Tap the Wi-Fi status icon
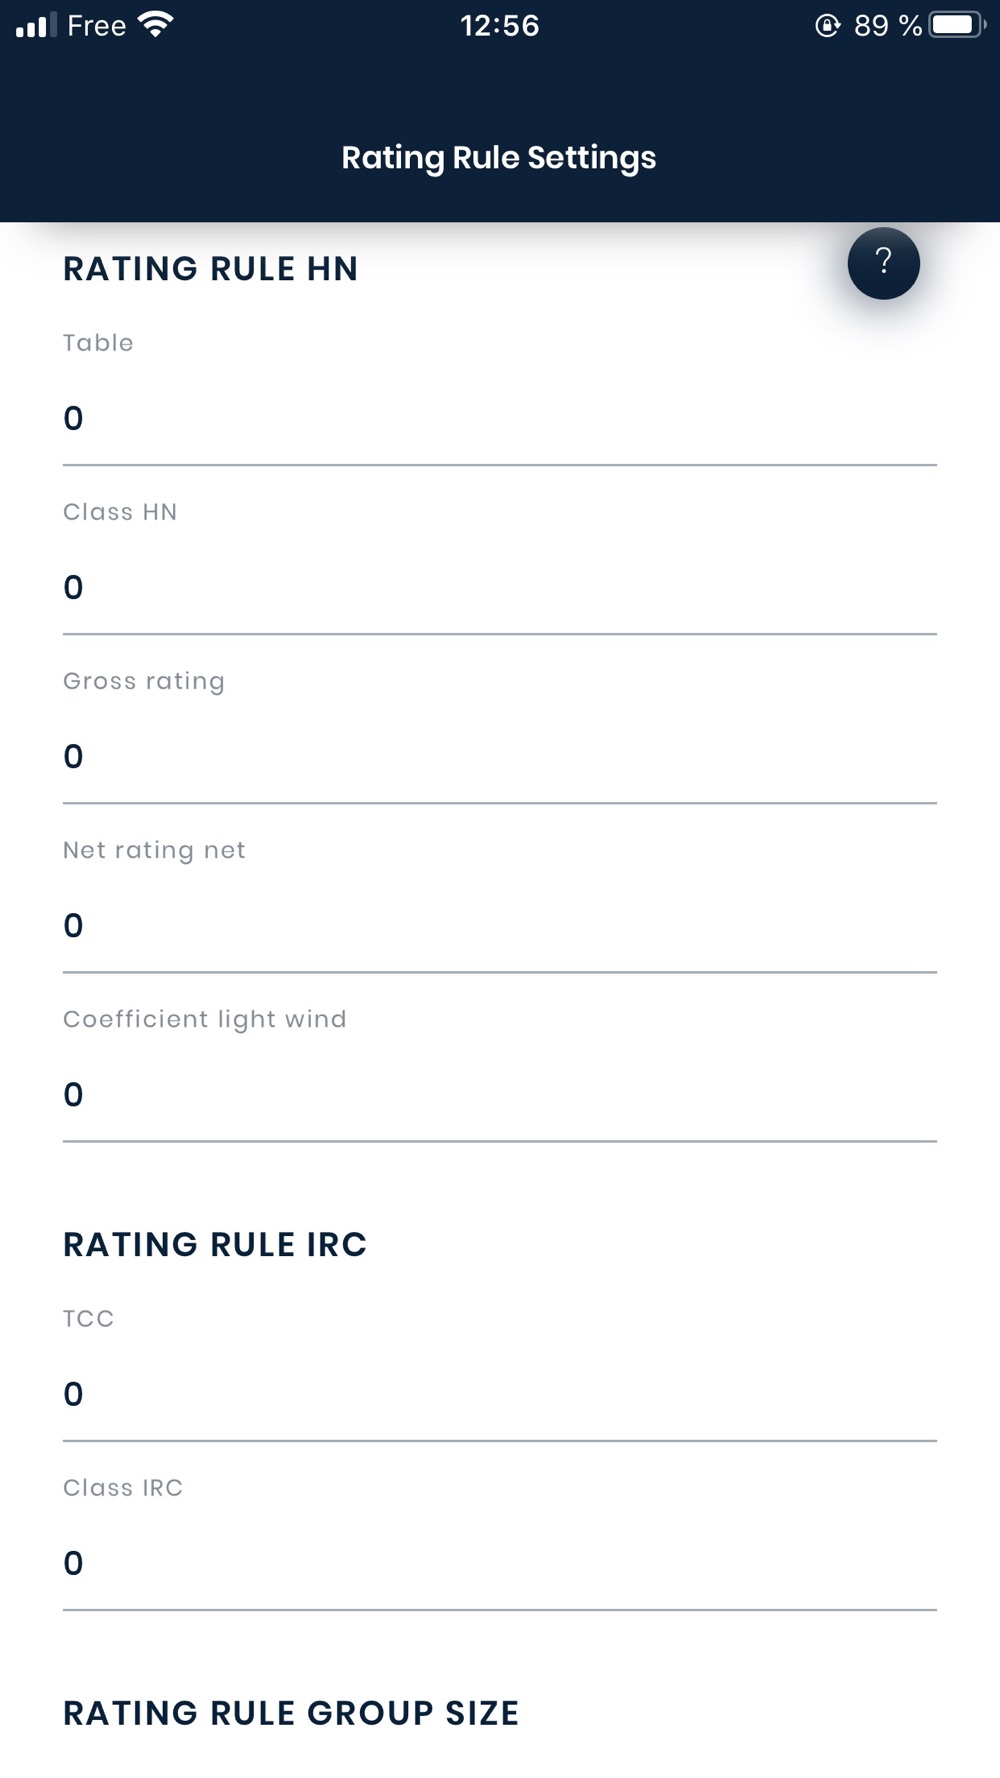The height and width of the screenshot is (1778, 1000). pos(156,25)
